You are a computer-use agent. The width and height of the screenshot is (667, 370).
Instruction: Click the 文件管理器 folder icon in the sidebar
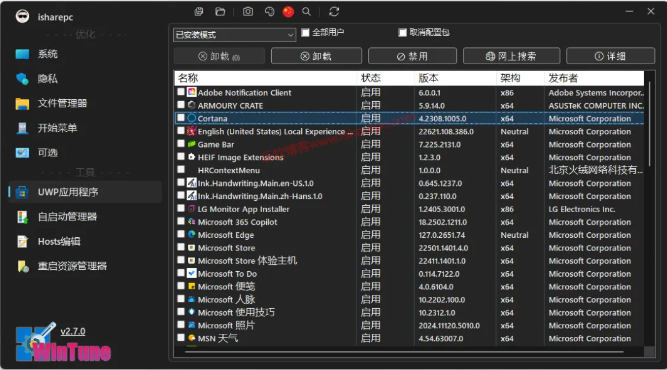[x=22, y=103]
